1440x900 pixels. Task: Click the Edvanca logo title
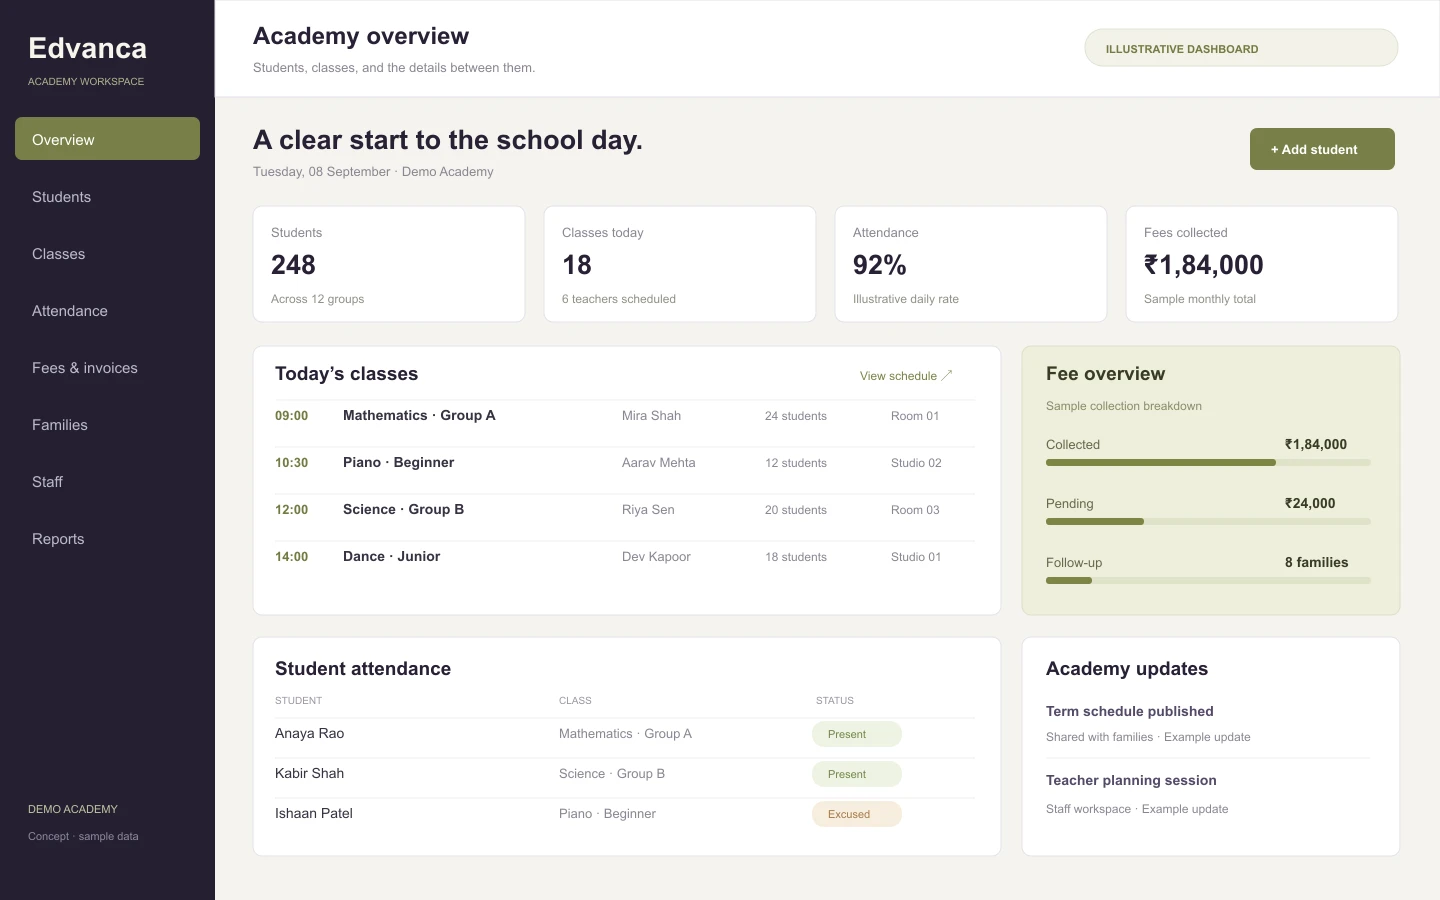tap(88, 48)
